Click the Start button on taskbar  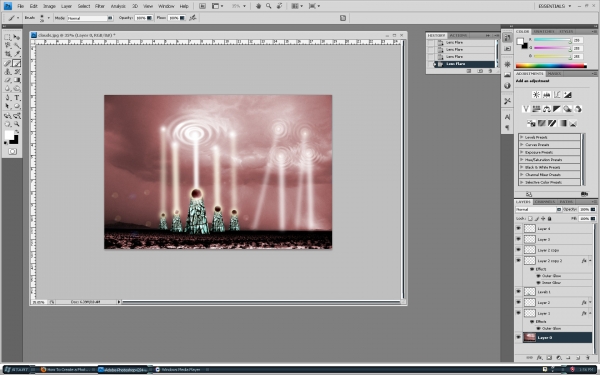click(17, 370)
